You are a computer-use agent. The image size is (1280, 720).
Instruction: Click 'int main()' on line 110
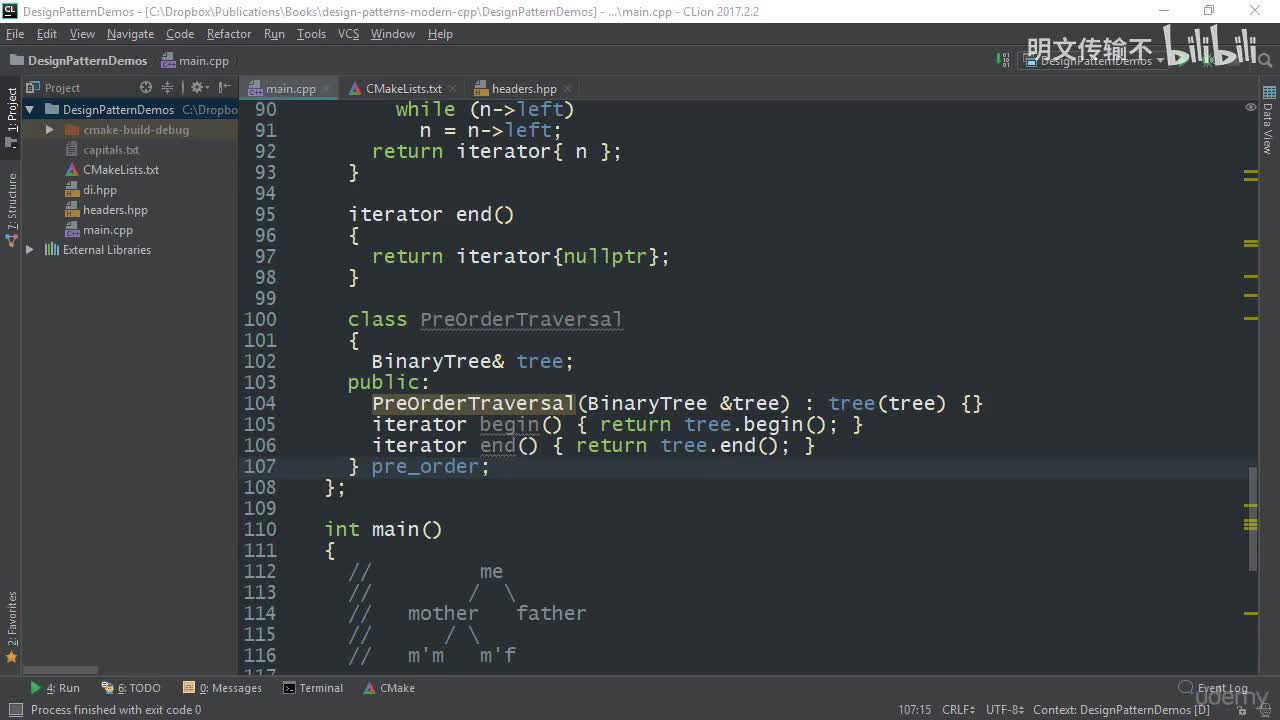click(x=383, y=530)
